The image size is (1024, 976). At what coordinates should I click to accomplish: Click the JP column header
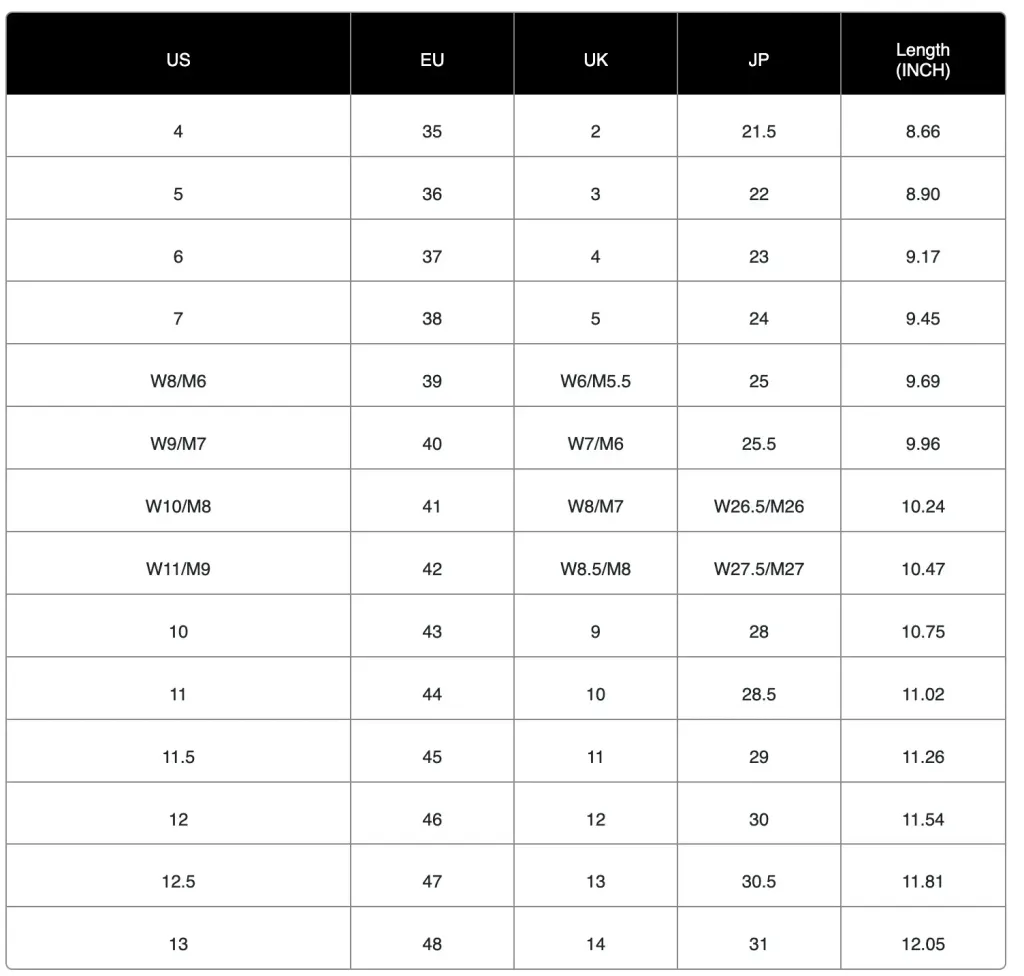(758, 60)
